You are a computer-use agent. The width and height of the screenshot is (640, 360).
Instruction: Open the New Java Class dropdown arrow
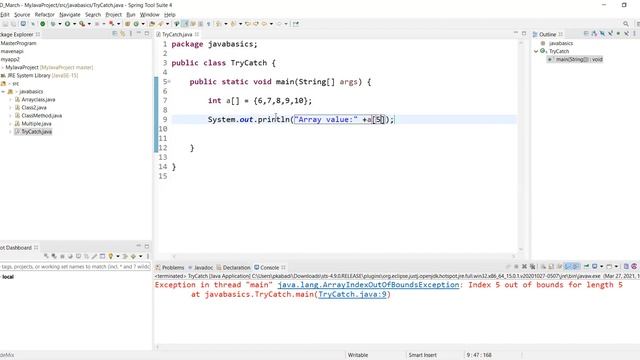pos(143,24)
